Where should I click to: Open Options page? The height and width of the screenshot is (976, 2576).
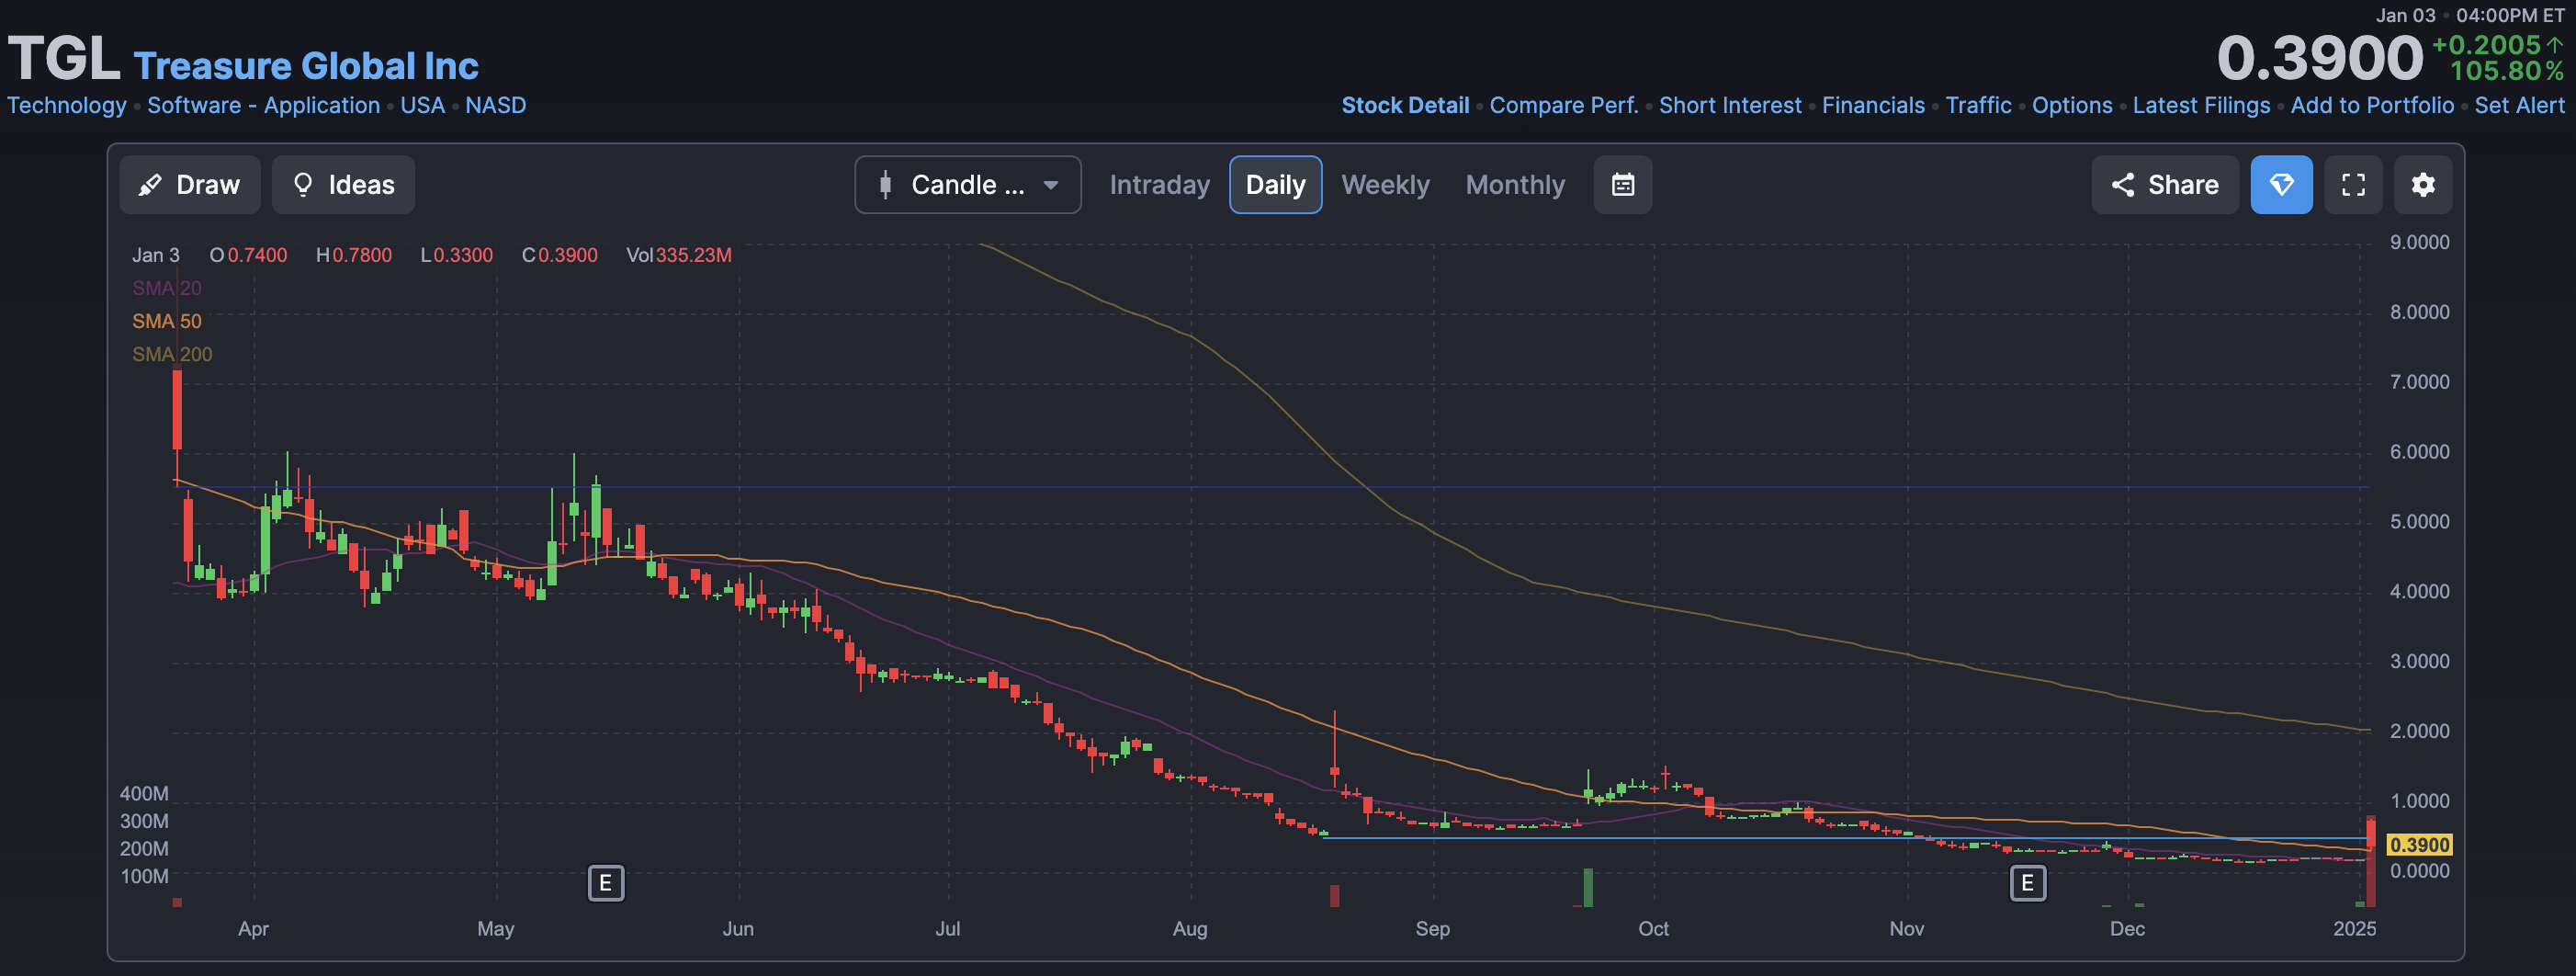click(x=2071, y=105)
